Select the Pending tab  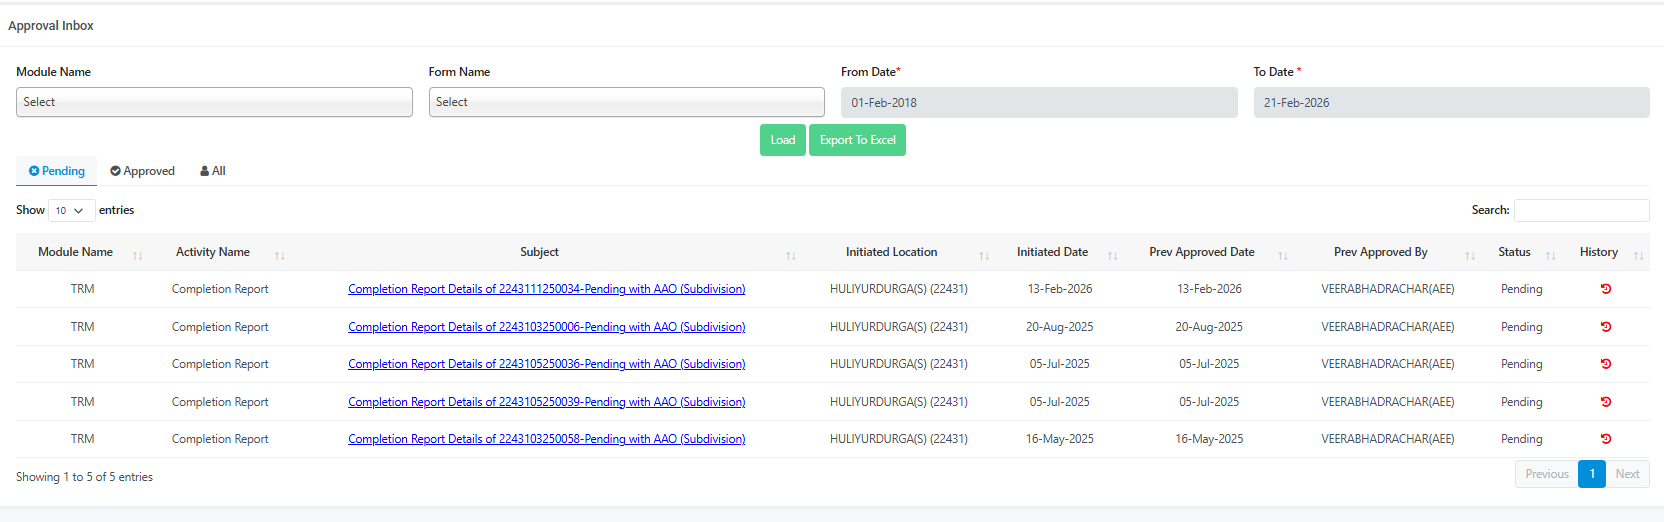click(x=57, y=171)
